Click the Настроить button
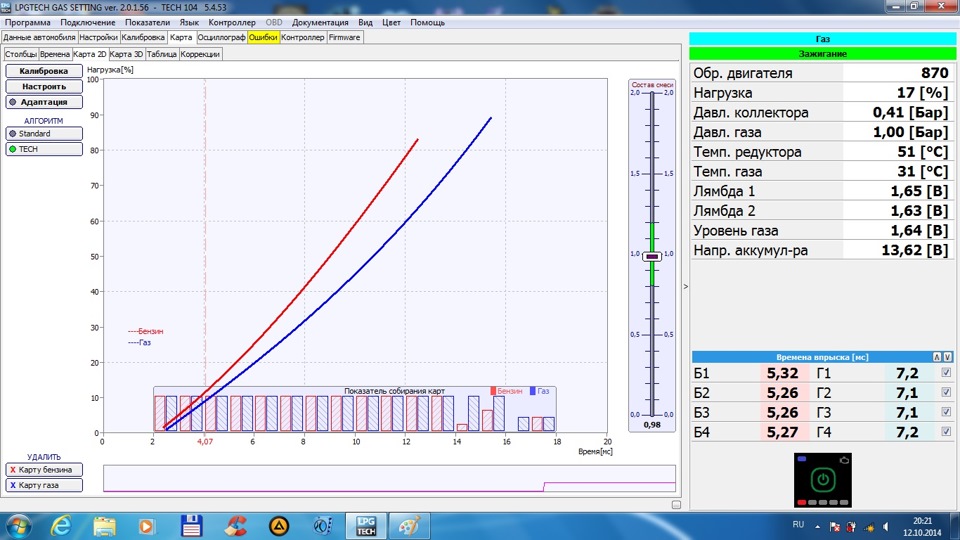This screenshot has width=960, height=540. (44, 86)
